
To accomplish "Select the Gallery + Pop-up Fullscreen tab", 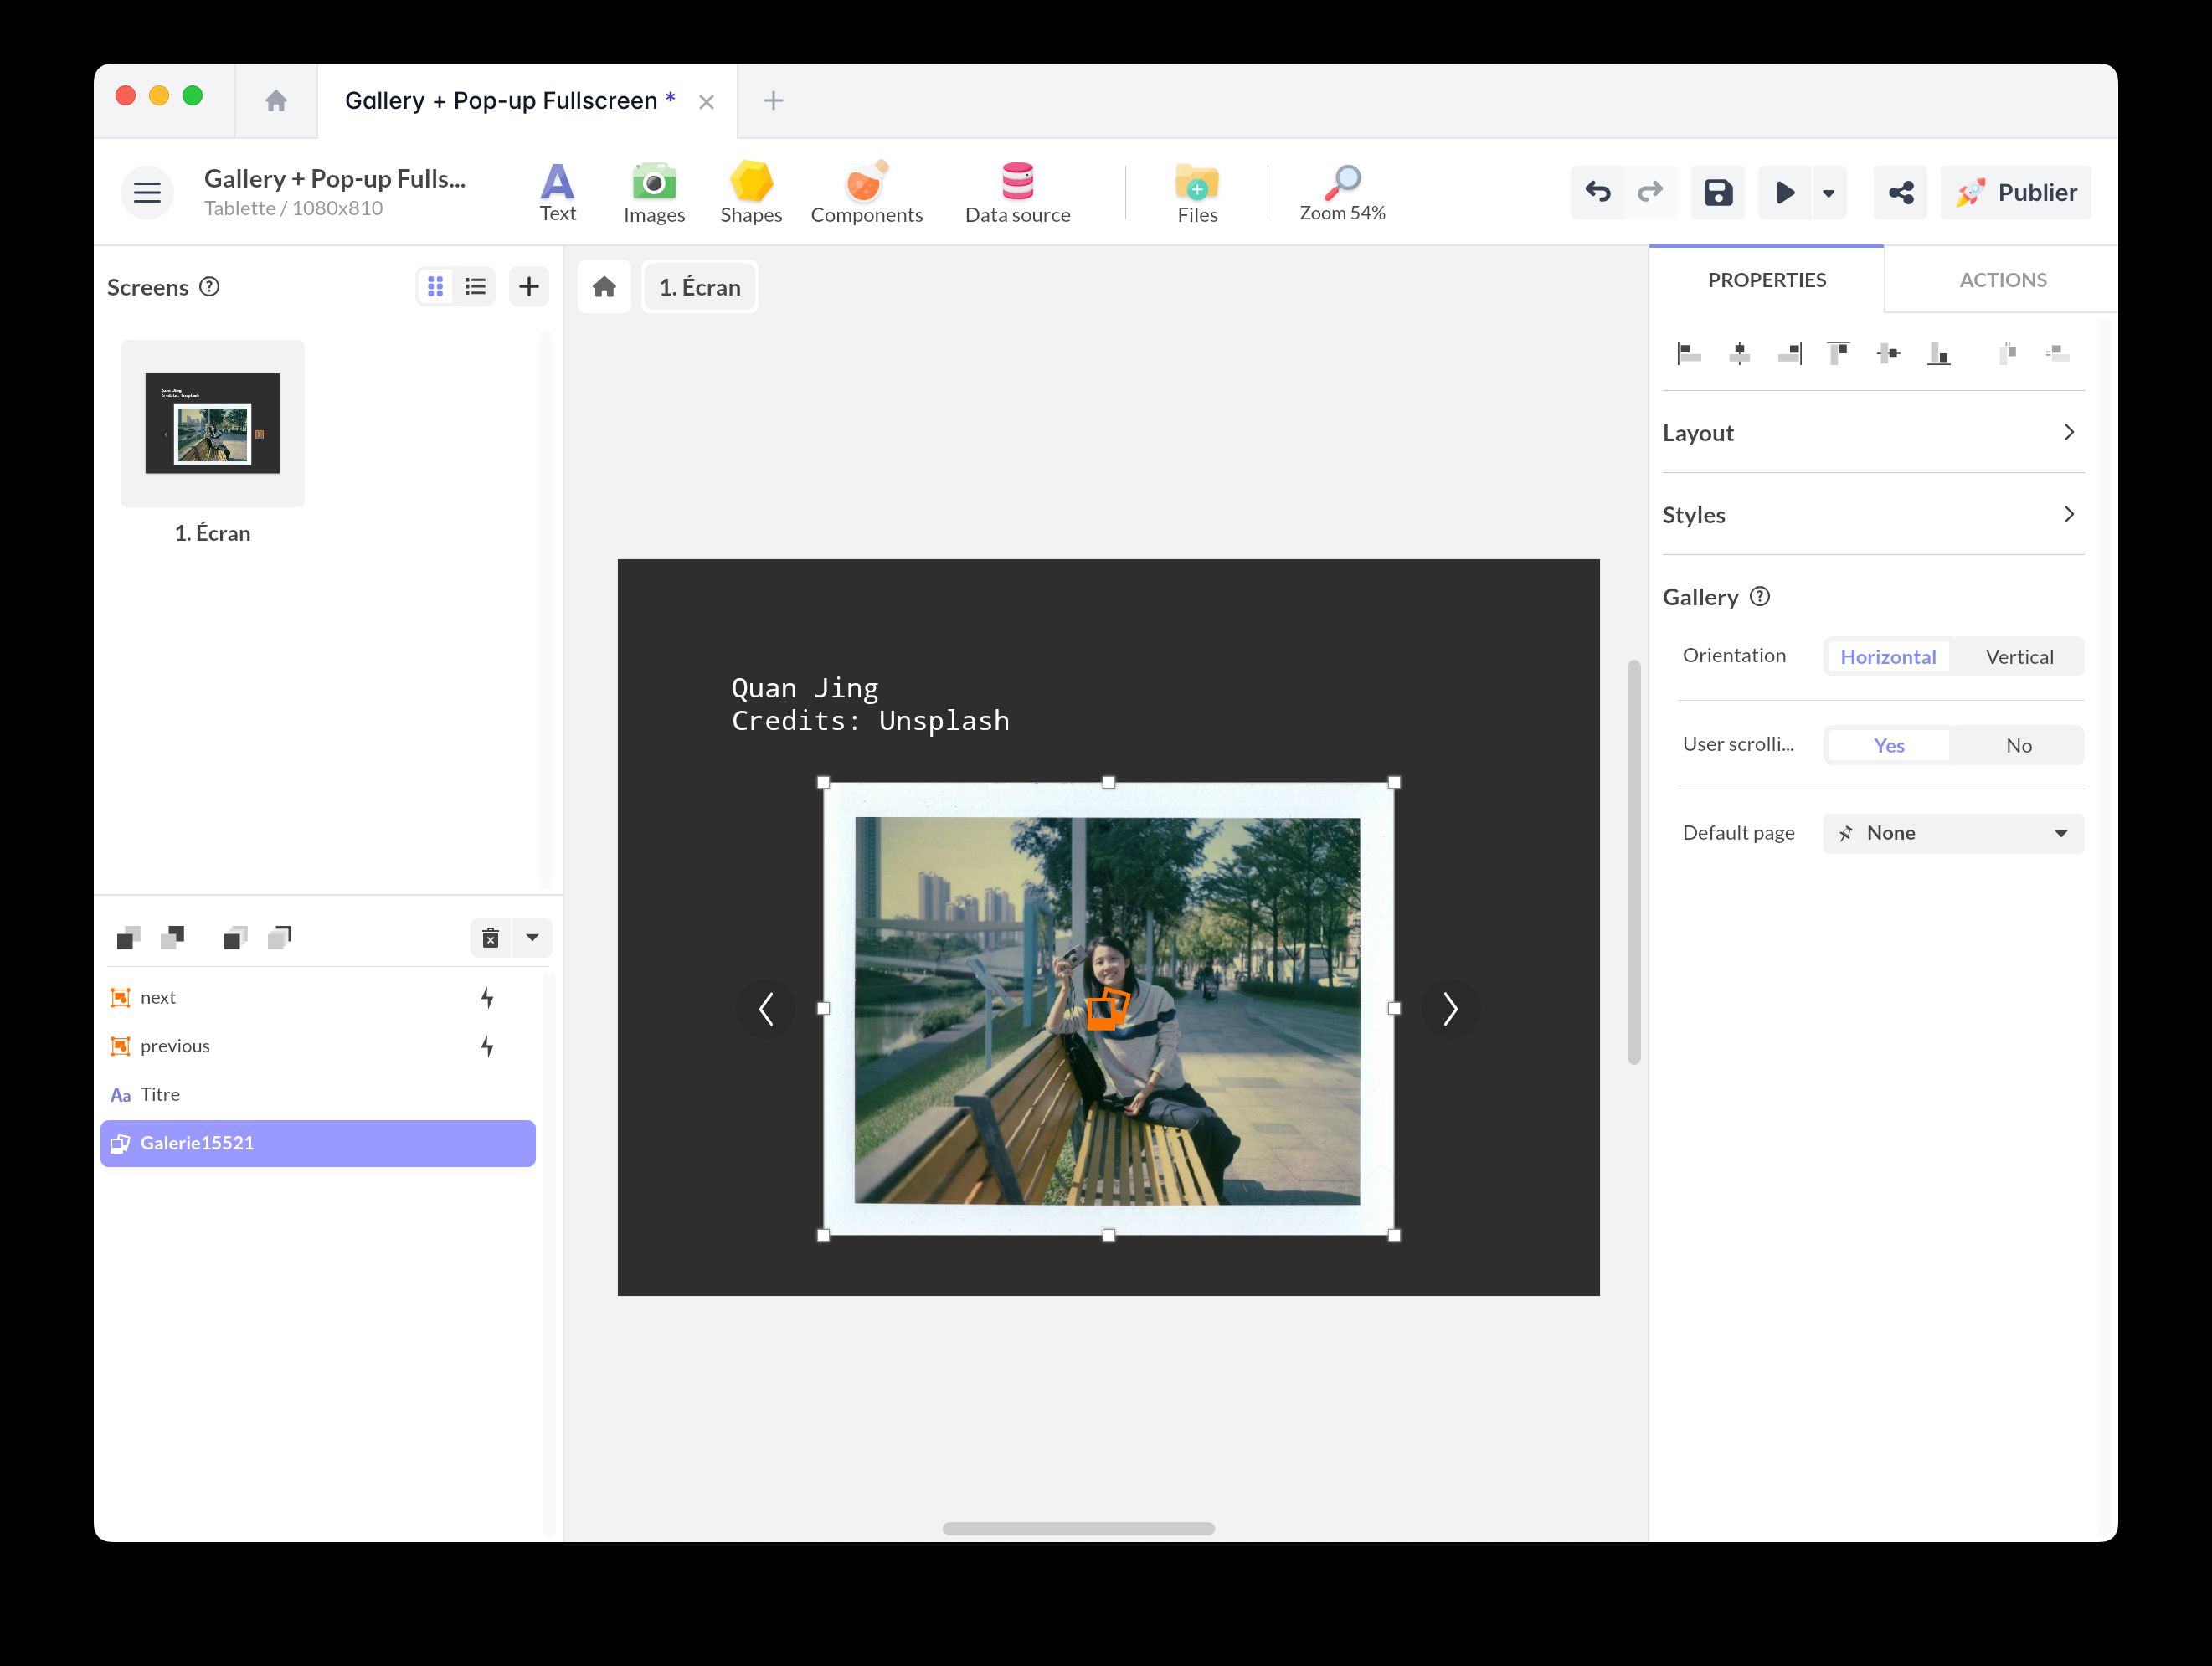I will [500, 101].
